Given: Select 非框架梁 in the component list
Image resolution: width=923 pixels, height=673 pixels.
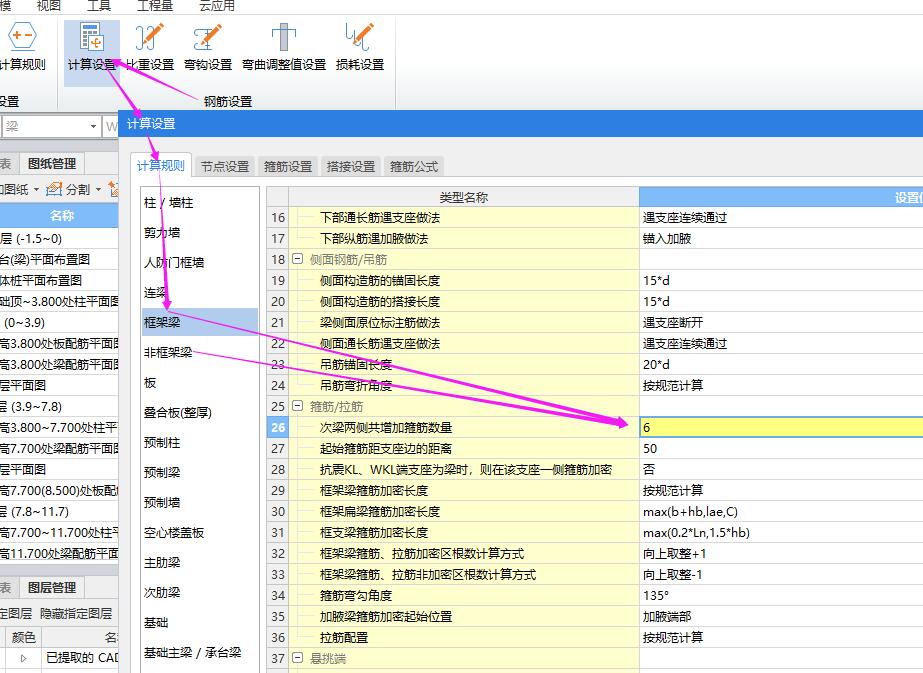Looking at the screenshot, I should [x=167, y=352].
